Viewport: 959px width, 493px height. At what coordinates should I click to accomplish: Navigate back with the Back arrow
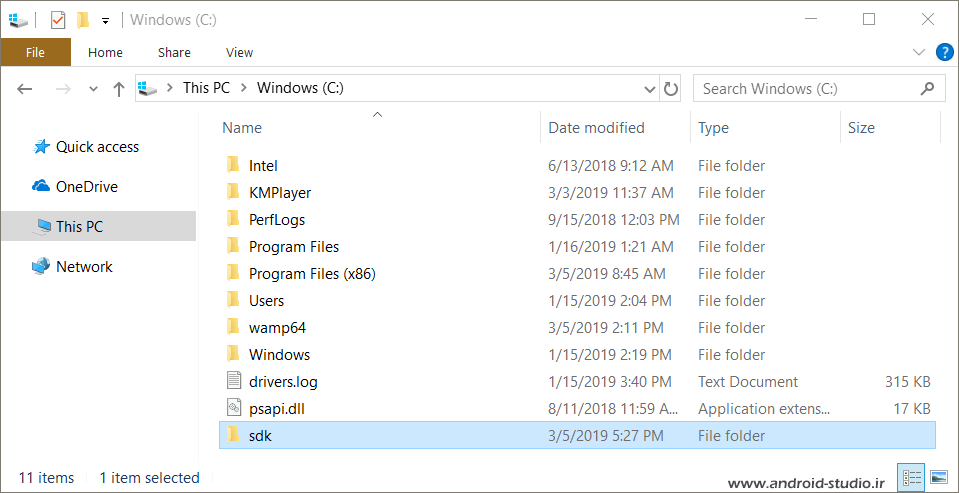(24, 89)
